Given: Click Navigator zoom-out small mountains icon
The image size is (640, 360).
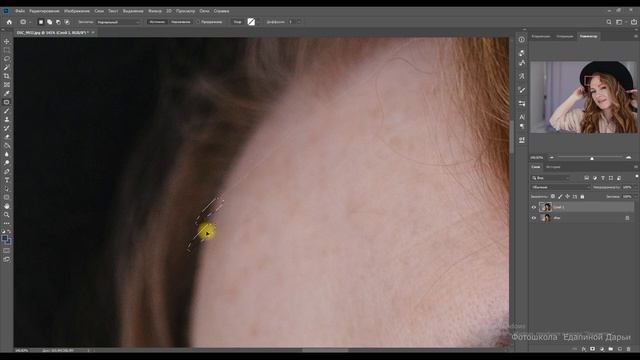Looking at the screenshot, I should click(552, 158).
